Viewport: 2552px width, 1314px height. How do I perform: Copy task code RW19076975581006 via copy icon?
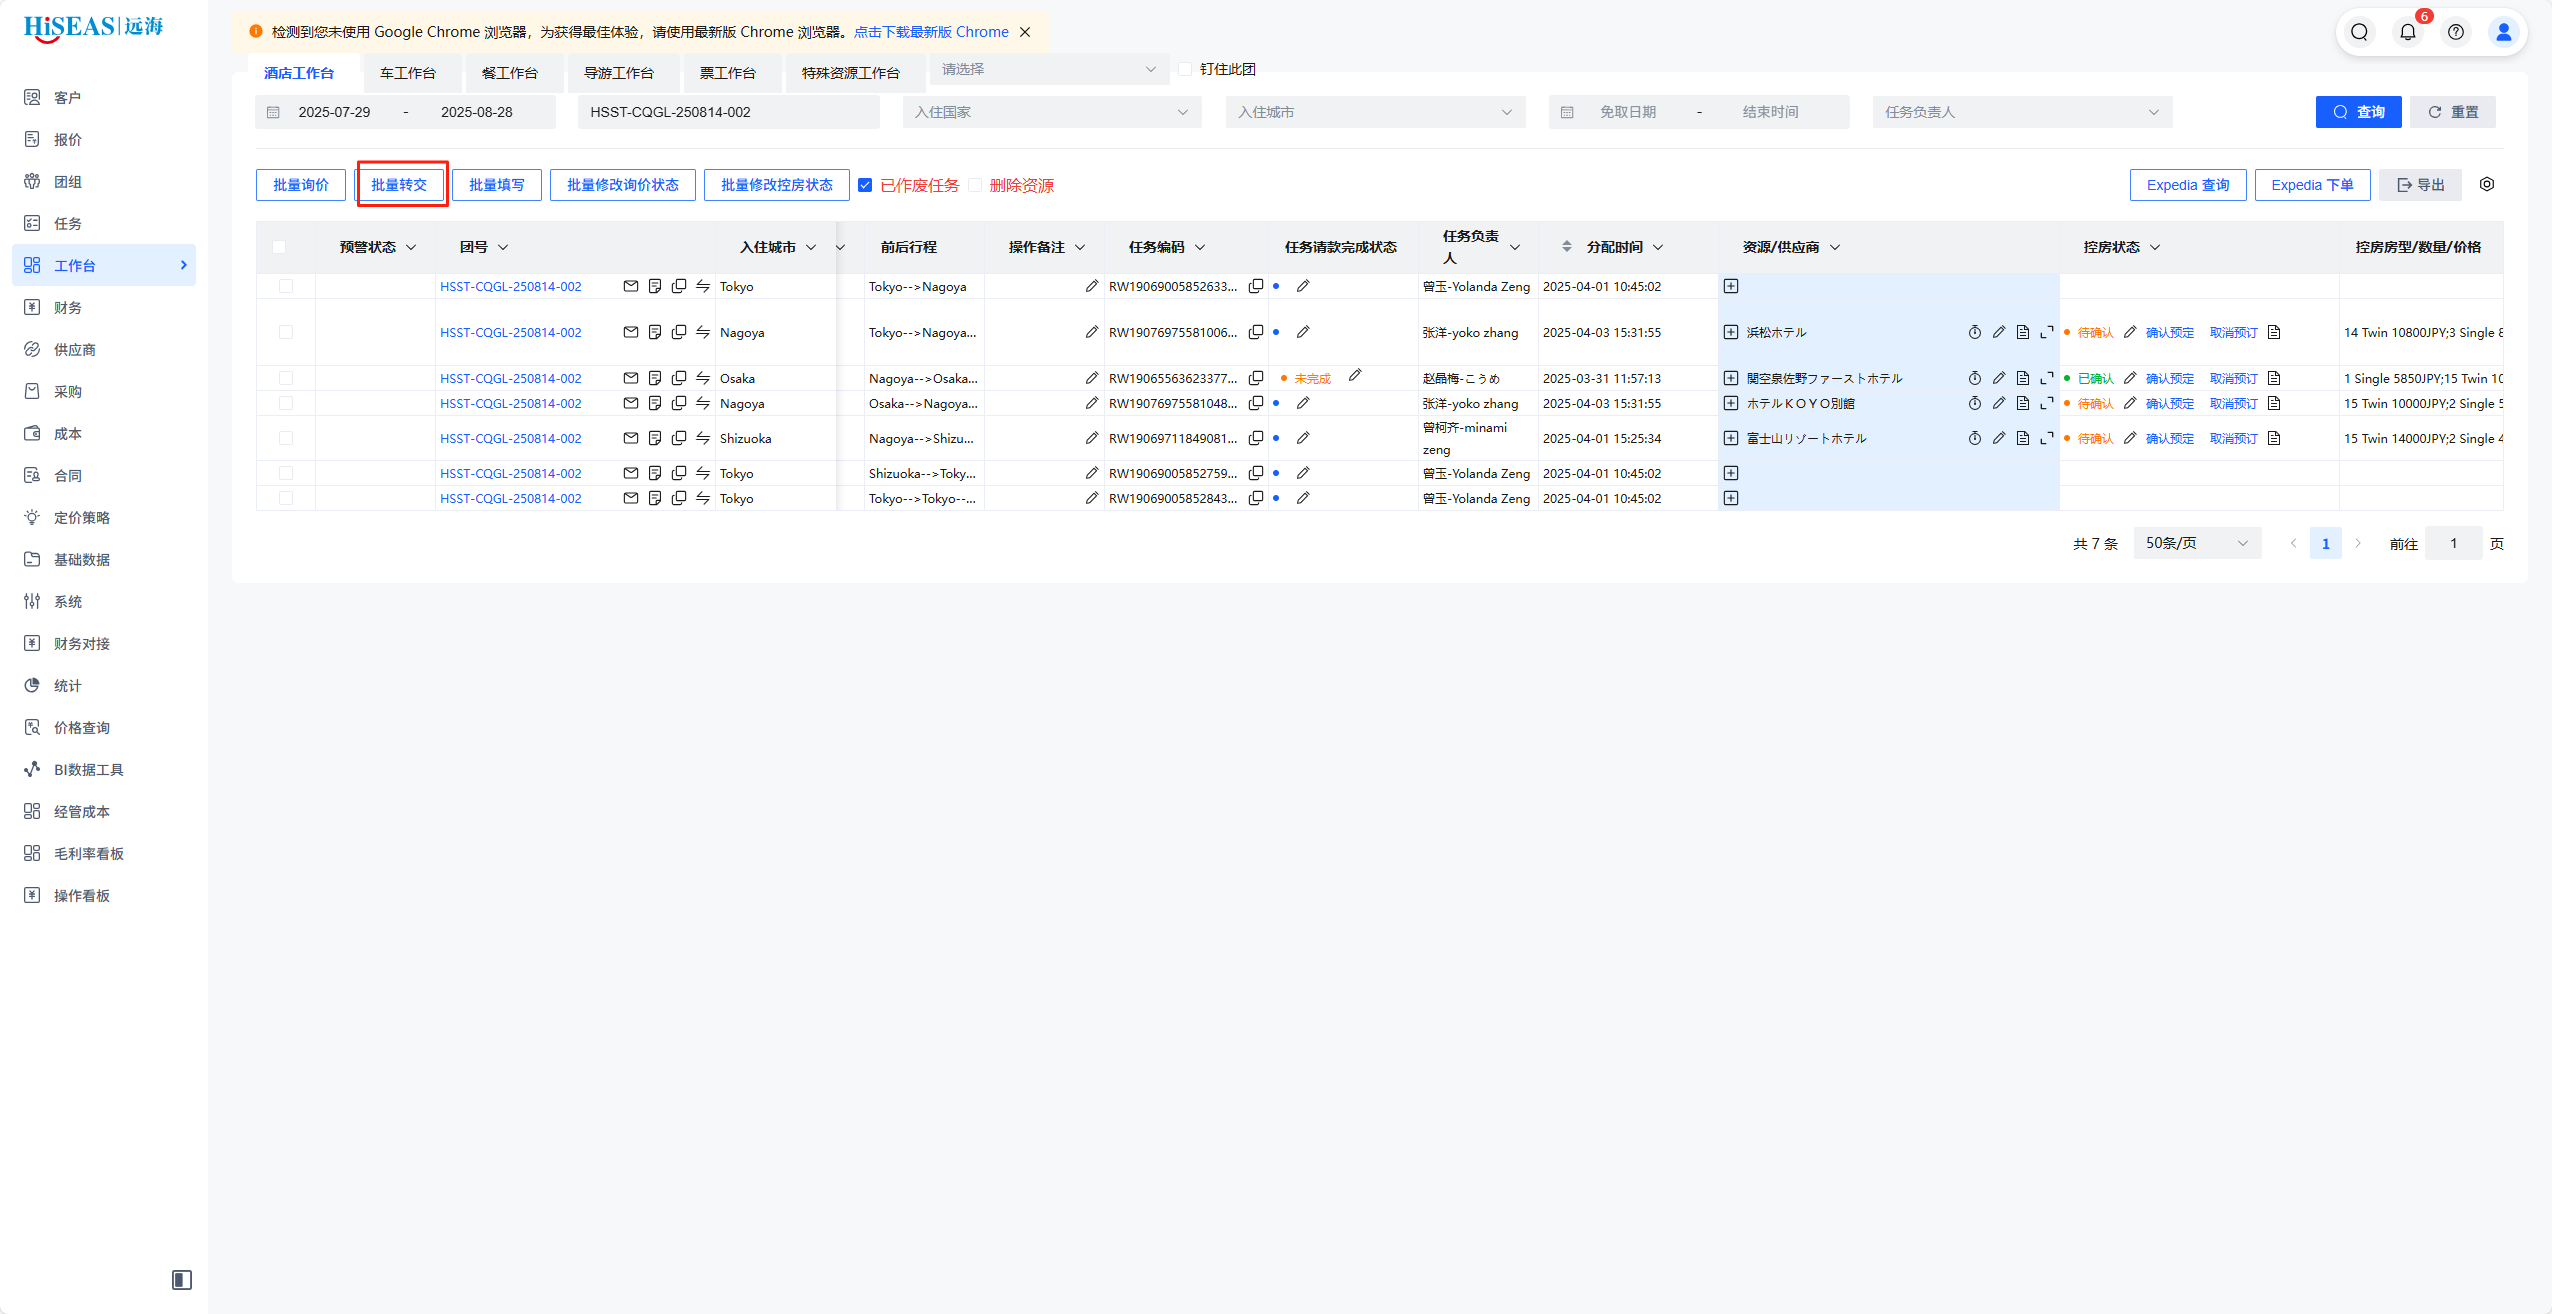[x=1256, y=332]
